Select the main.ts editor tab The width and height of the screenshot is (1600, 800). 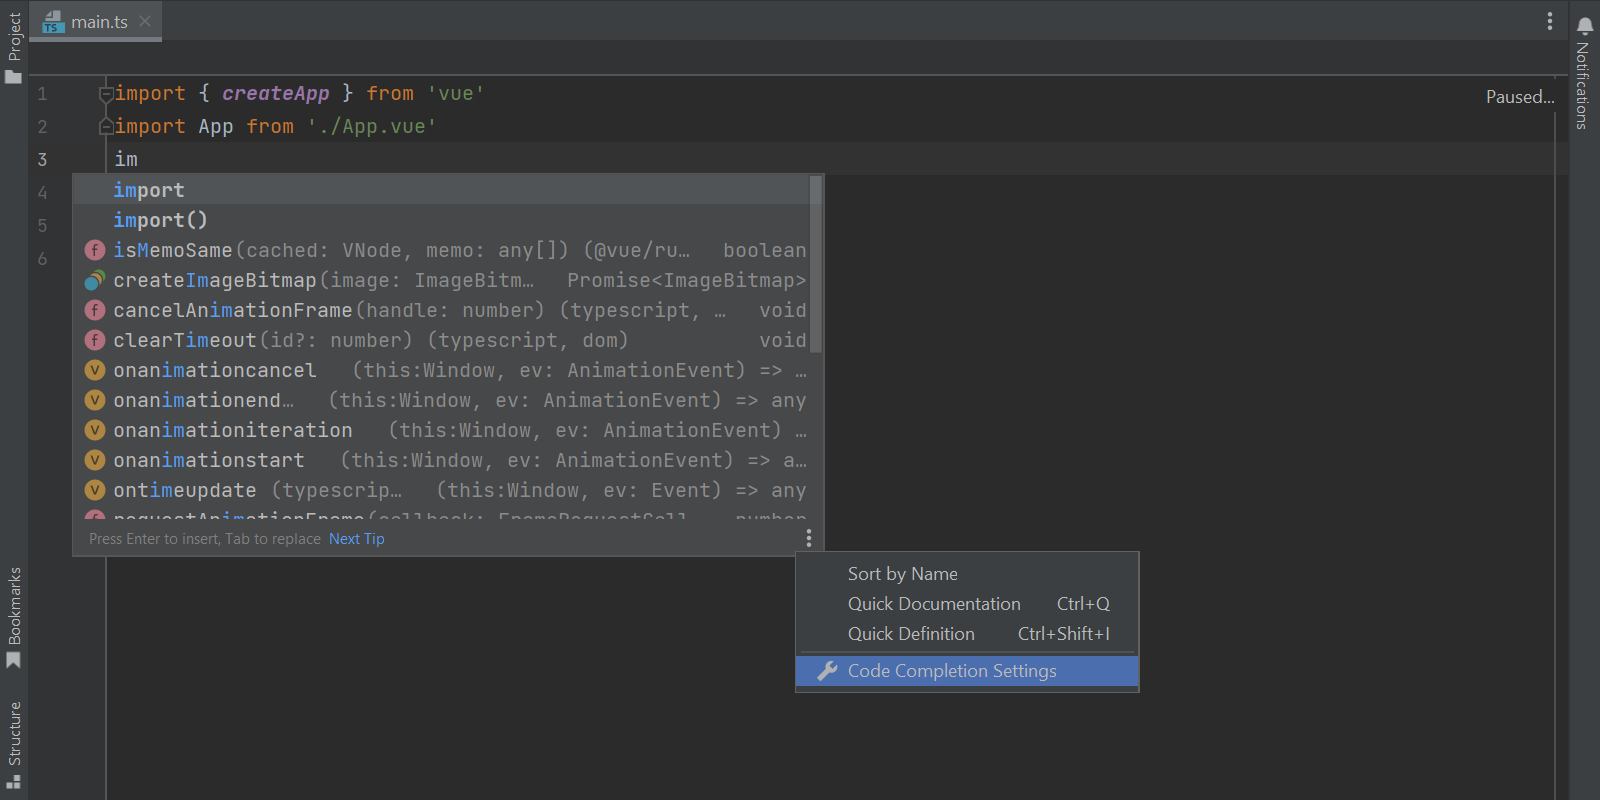click(x=98, y=22)
